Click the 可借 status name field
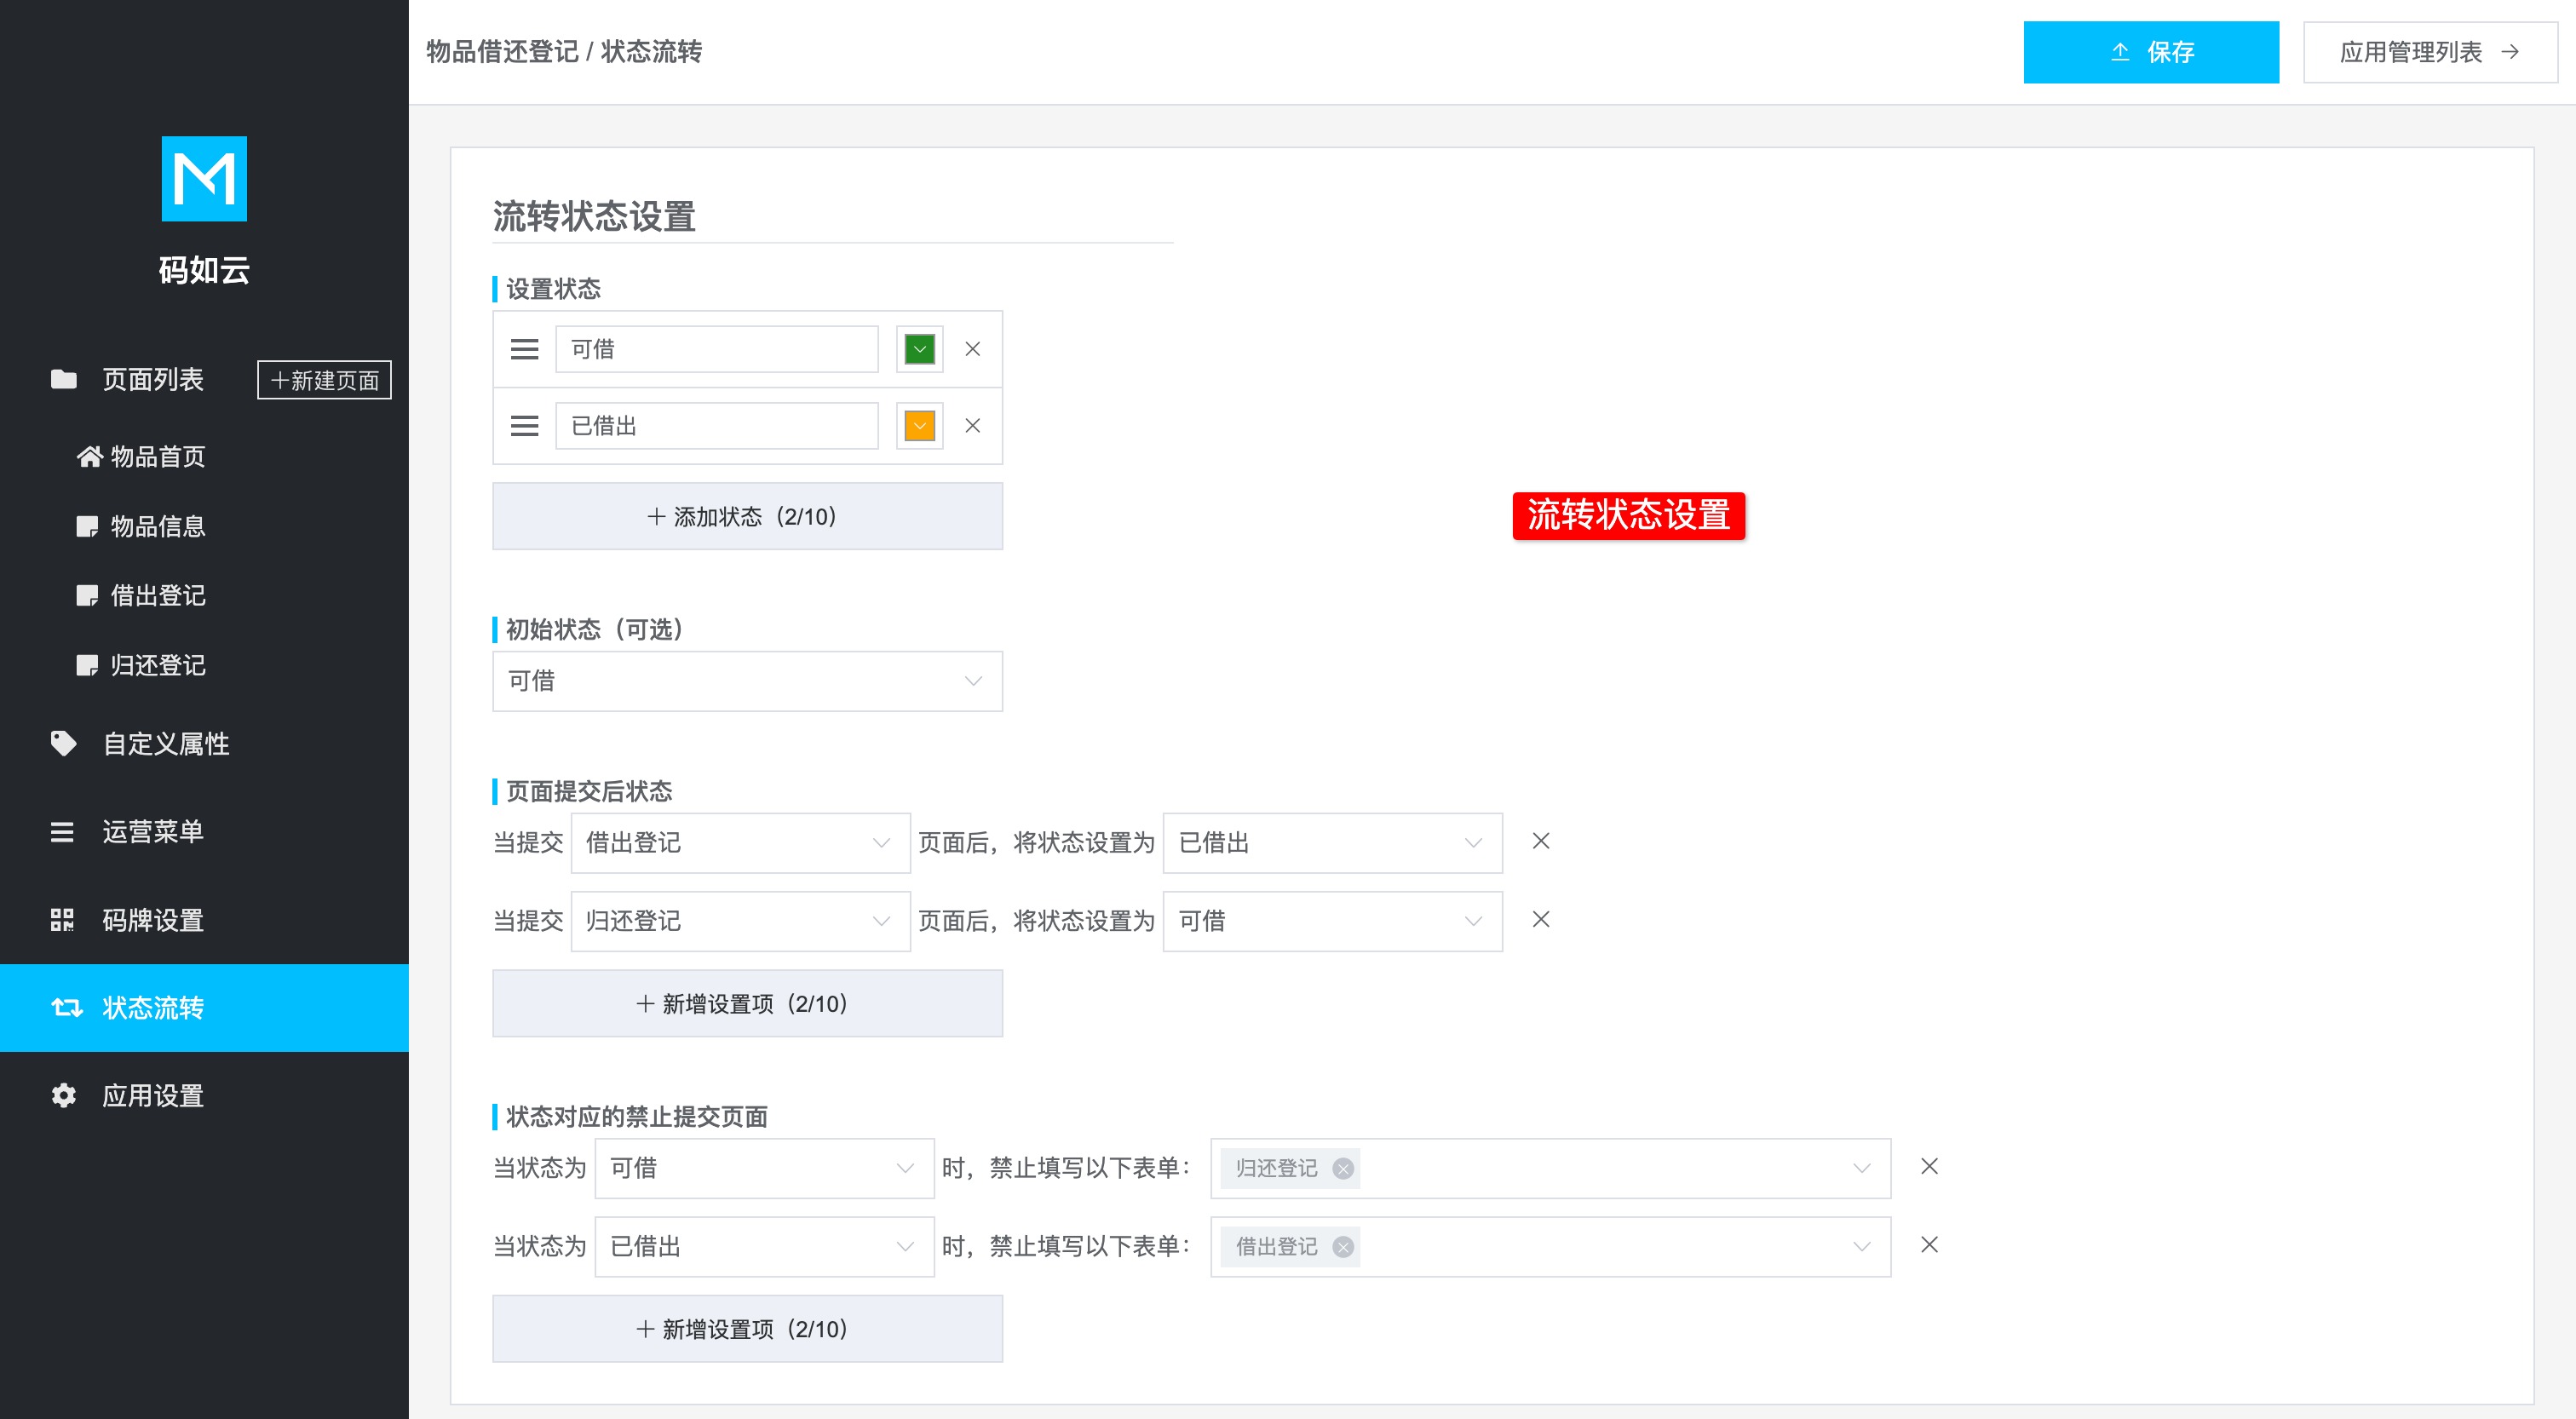2576x1419 pixels. click(717, 349)
